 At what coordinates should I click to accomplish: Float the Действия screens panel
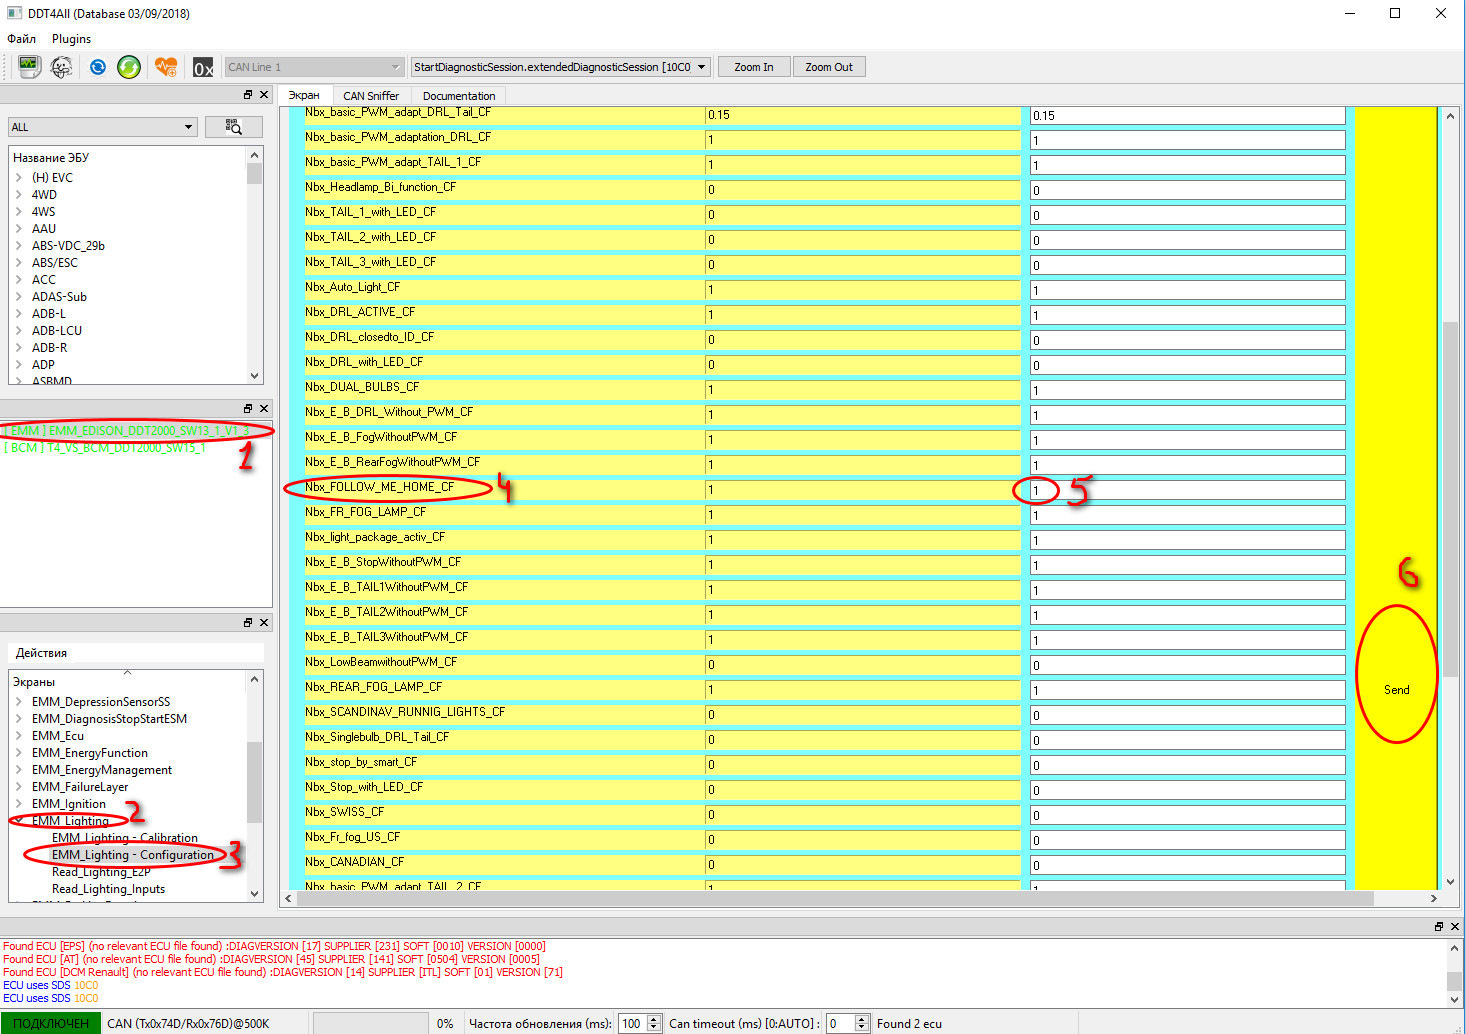[248, 622]
